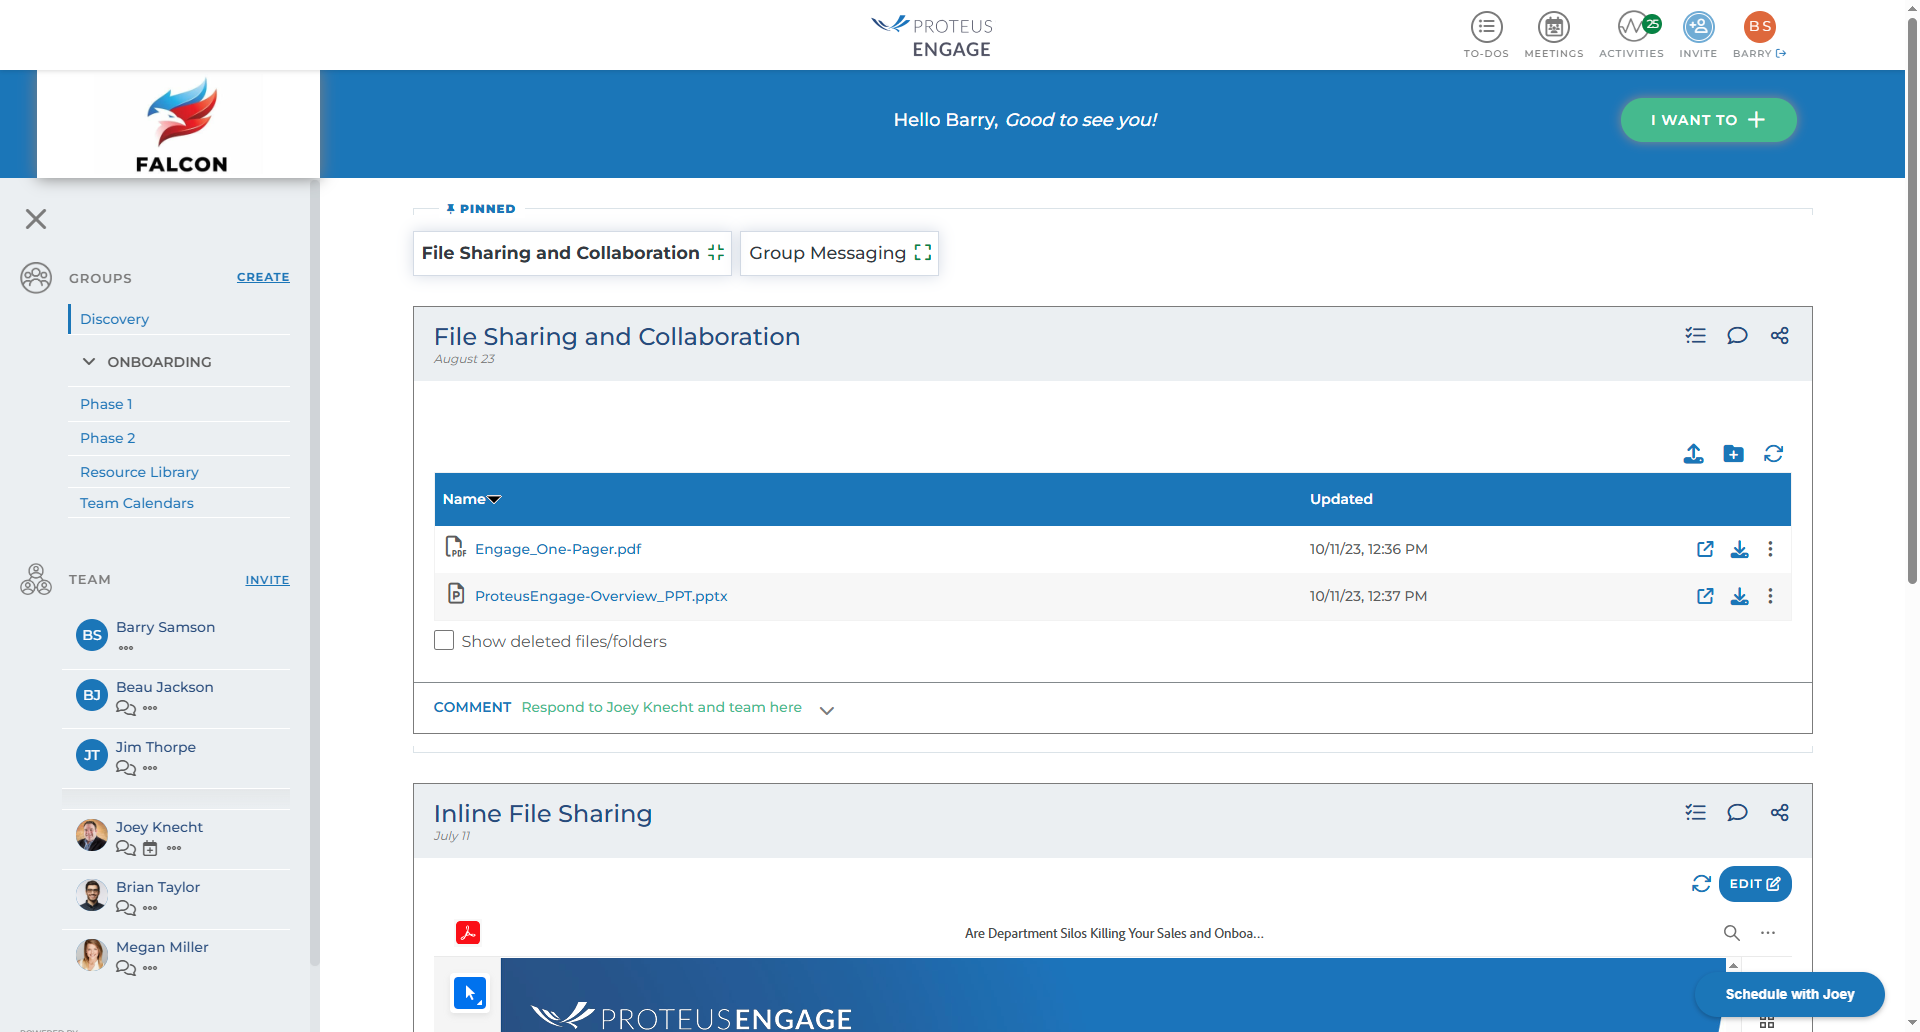Download the Engage_One-Pager.pdf file
Image resolution: width=1920 pixels, height=1032 pixels.
coord(1739,549)
